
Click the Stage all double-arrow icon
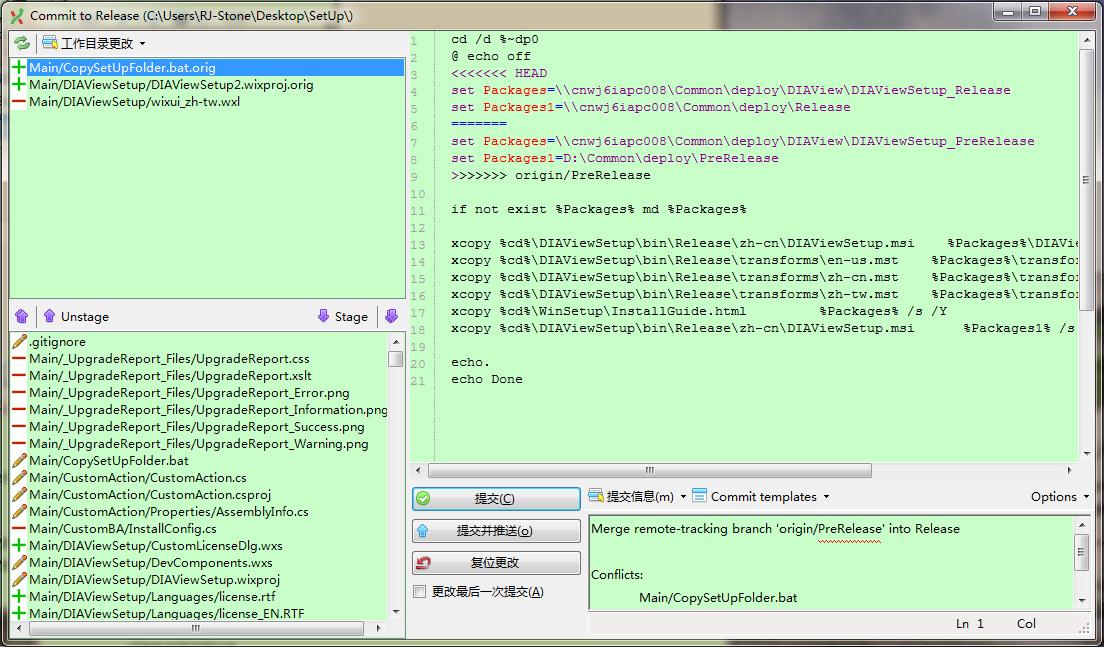coord(391,316)
